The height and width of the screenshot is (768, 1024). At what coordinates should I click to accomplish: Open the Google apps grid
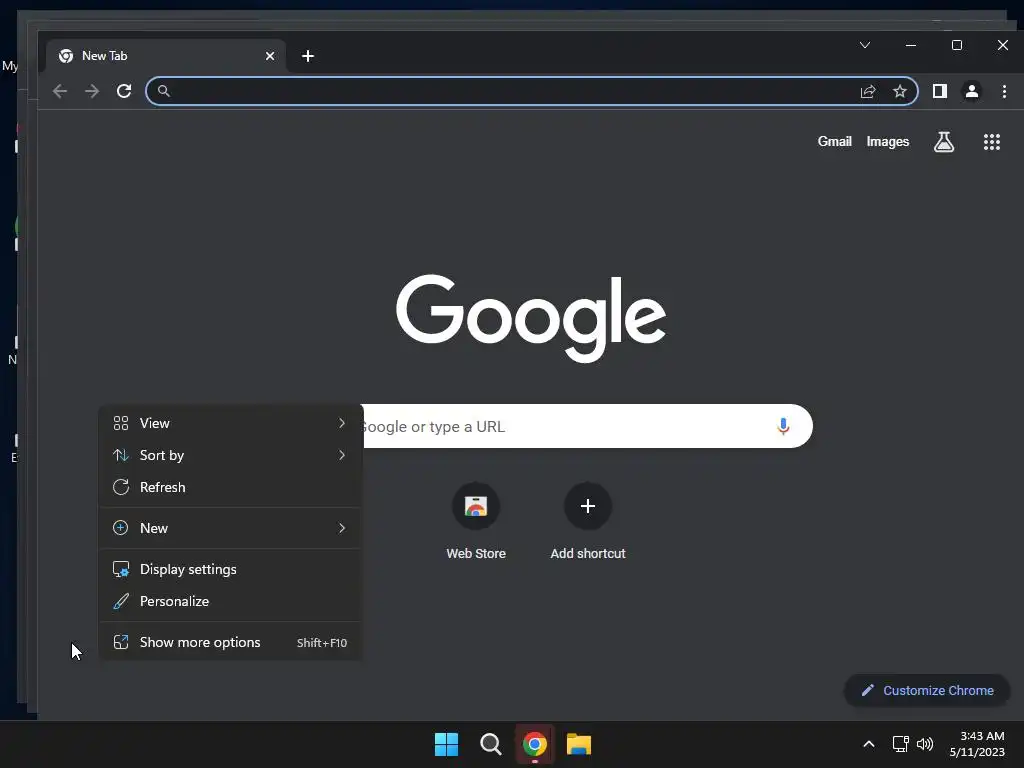(992, 142)
